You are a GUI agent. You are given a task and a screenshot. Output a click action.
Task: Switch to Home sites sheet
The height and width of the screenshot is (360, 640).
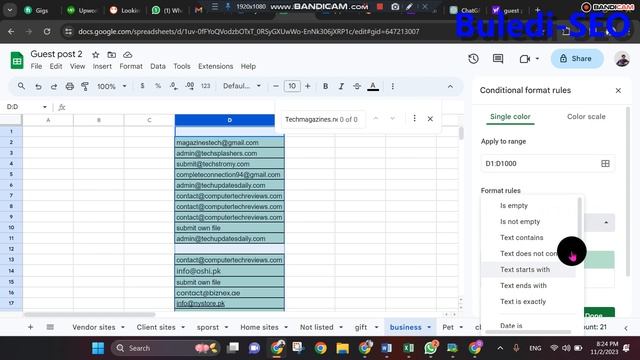[x=259, y=327]
